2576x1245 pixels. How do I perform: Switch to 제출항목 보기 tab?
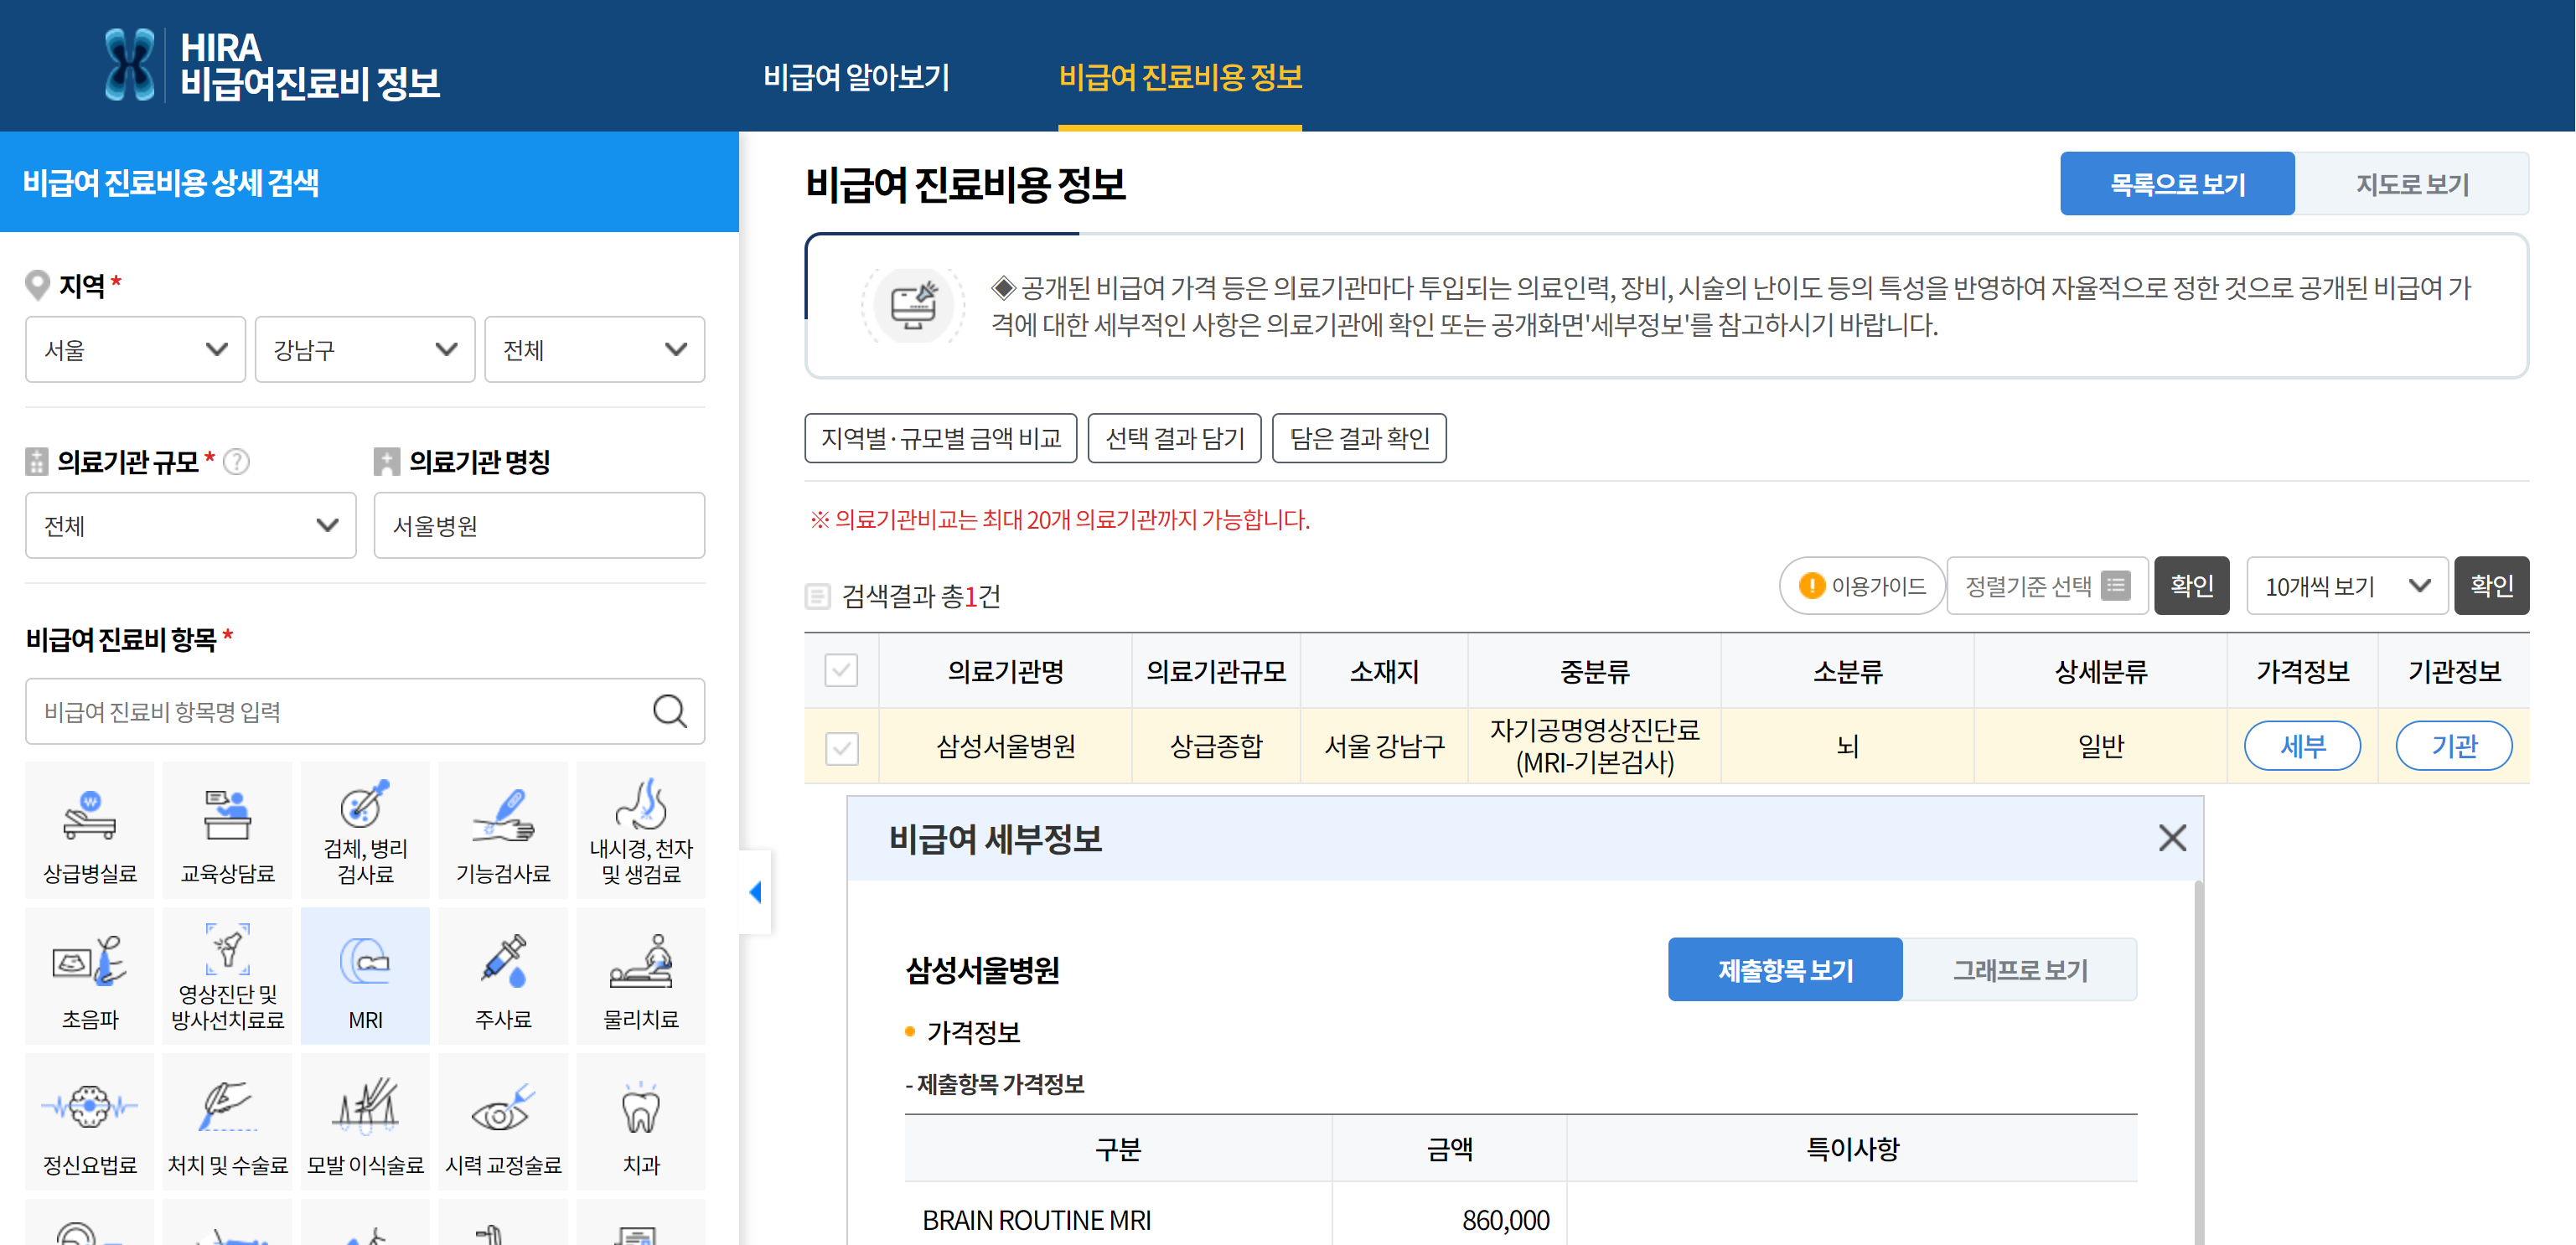(1785, 970)
